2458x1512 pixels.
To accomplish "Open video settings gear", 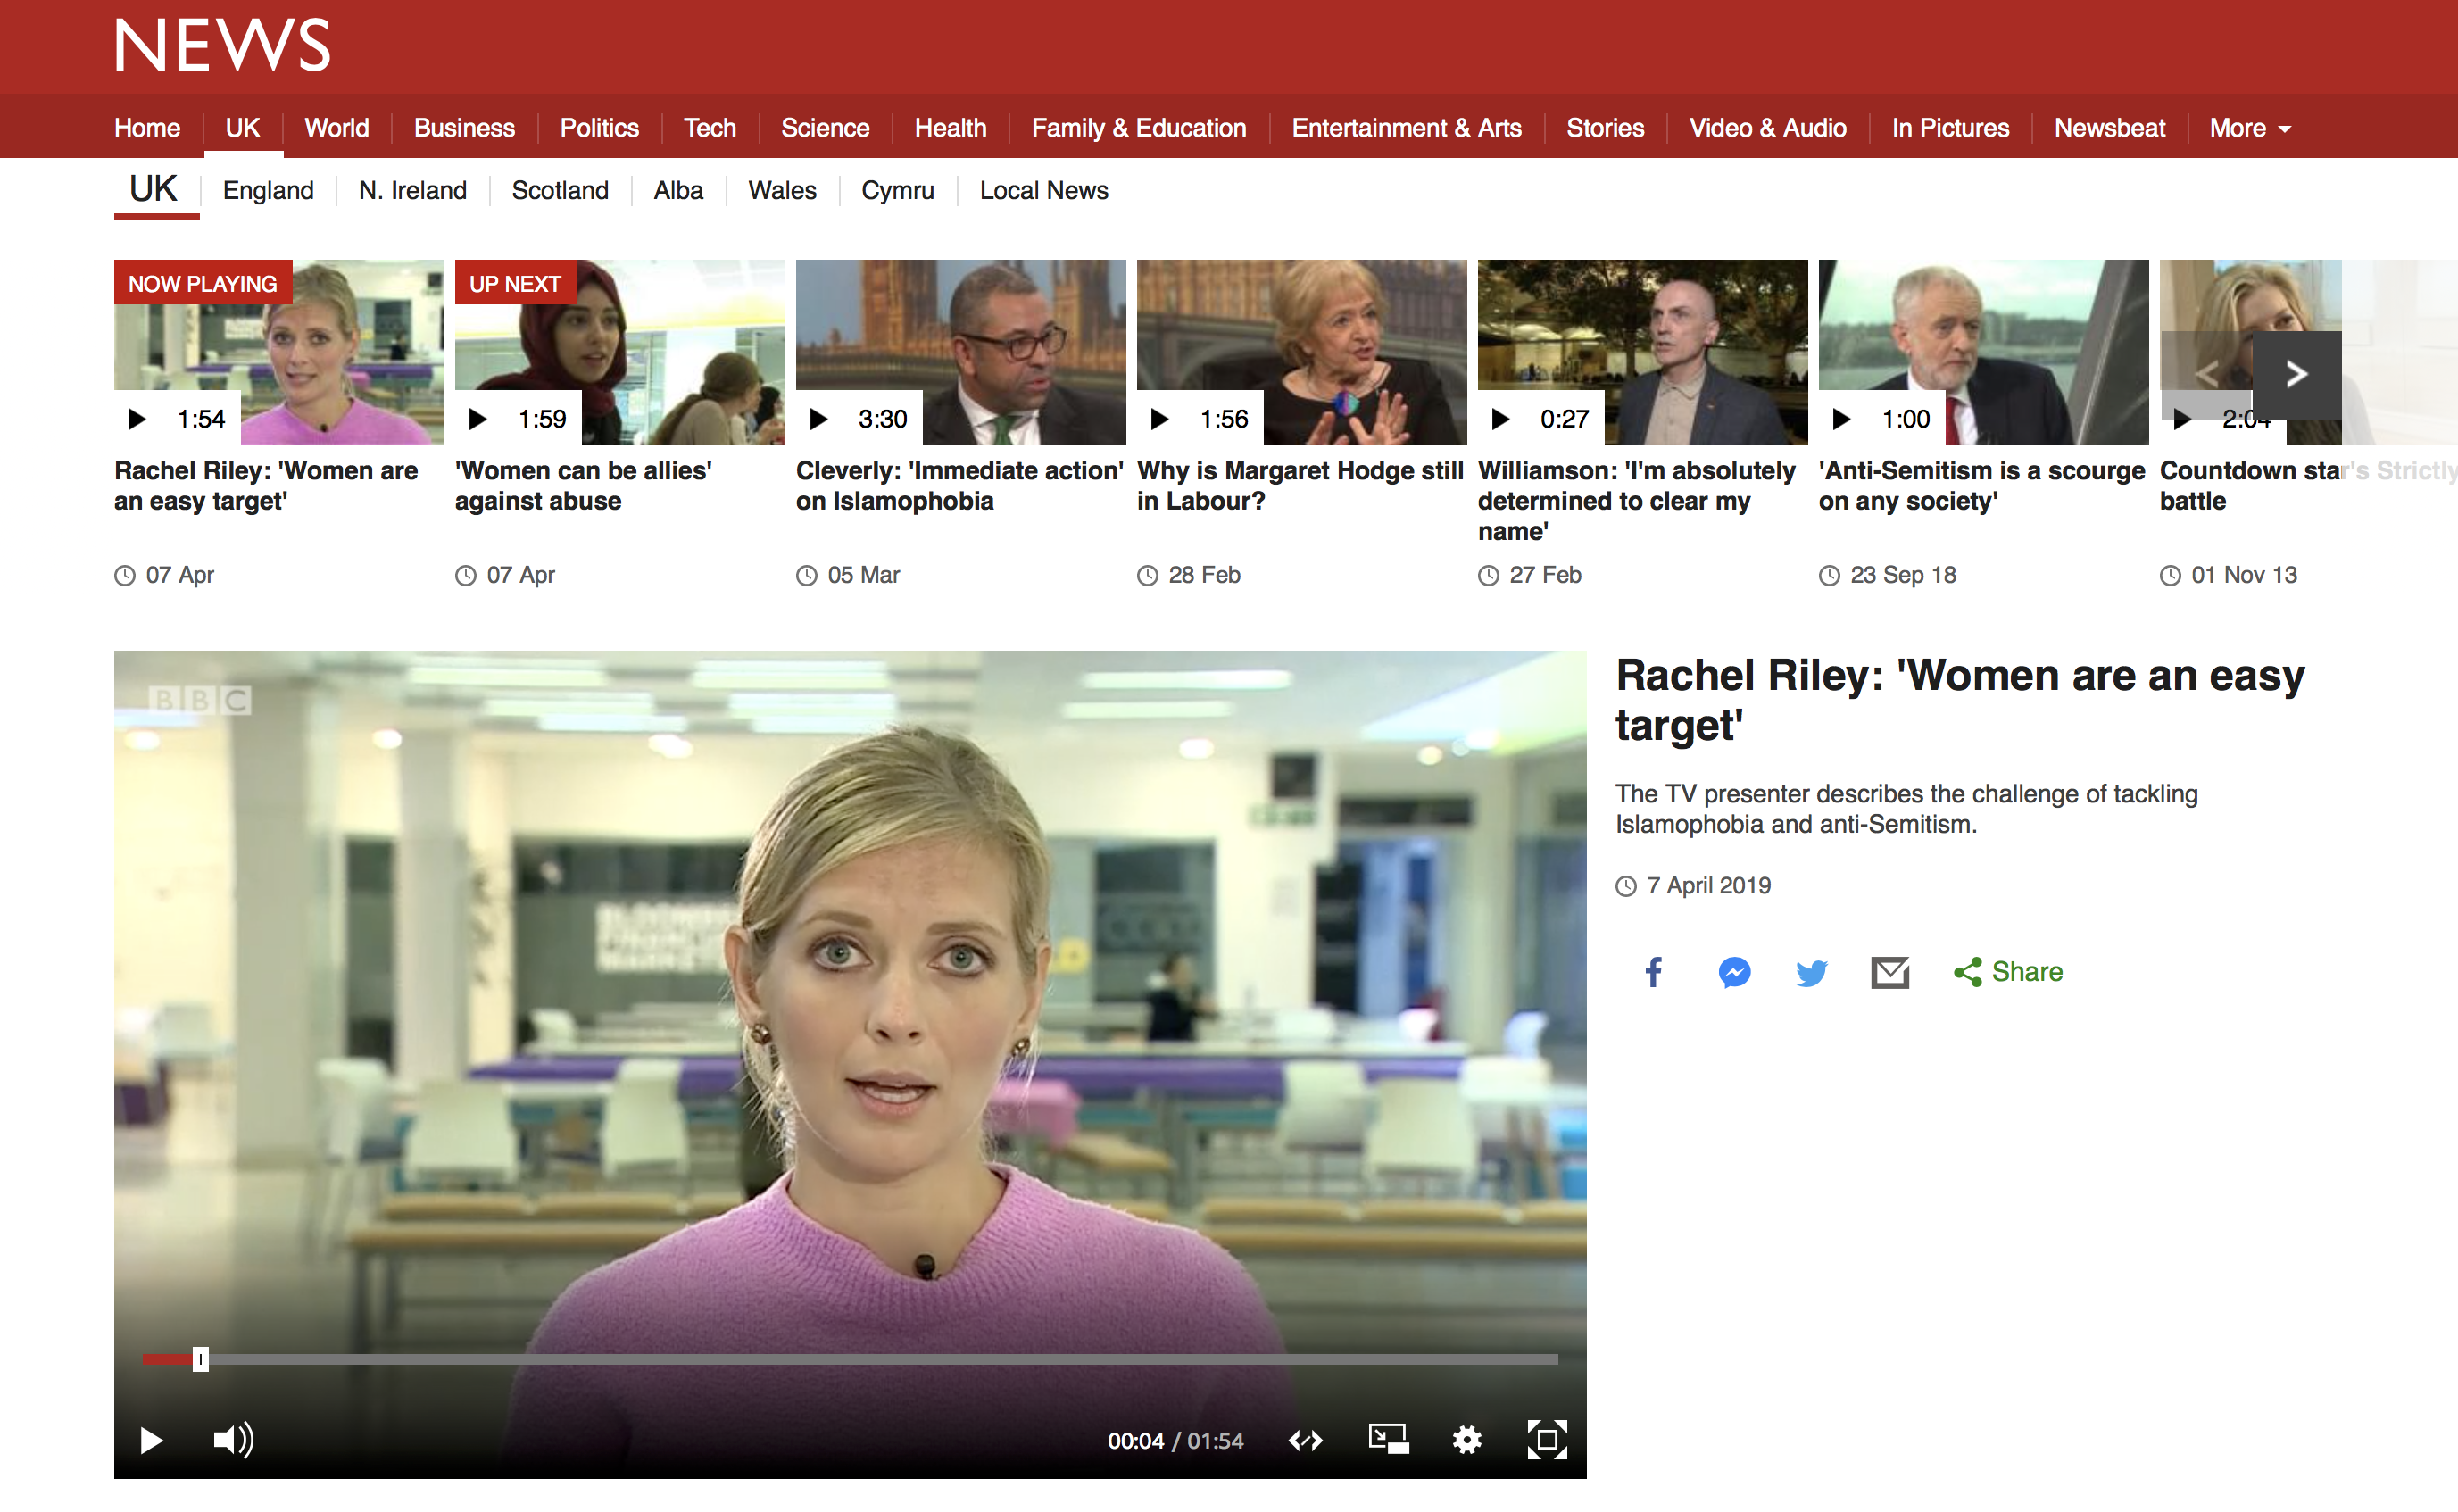I will [x=1467, y=1440].
